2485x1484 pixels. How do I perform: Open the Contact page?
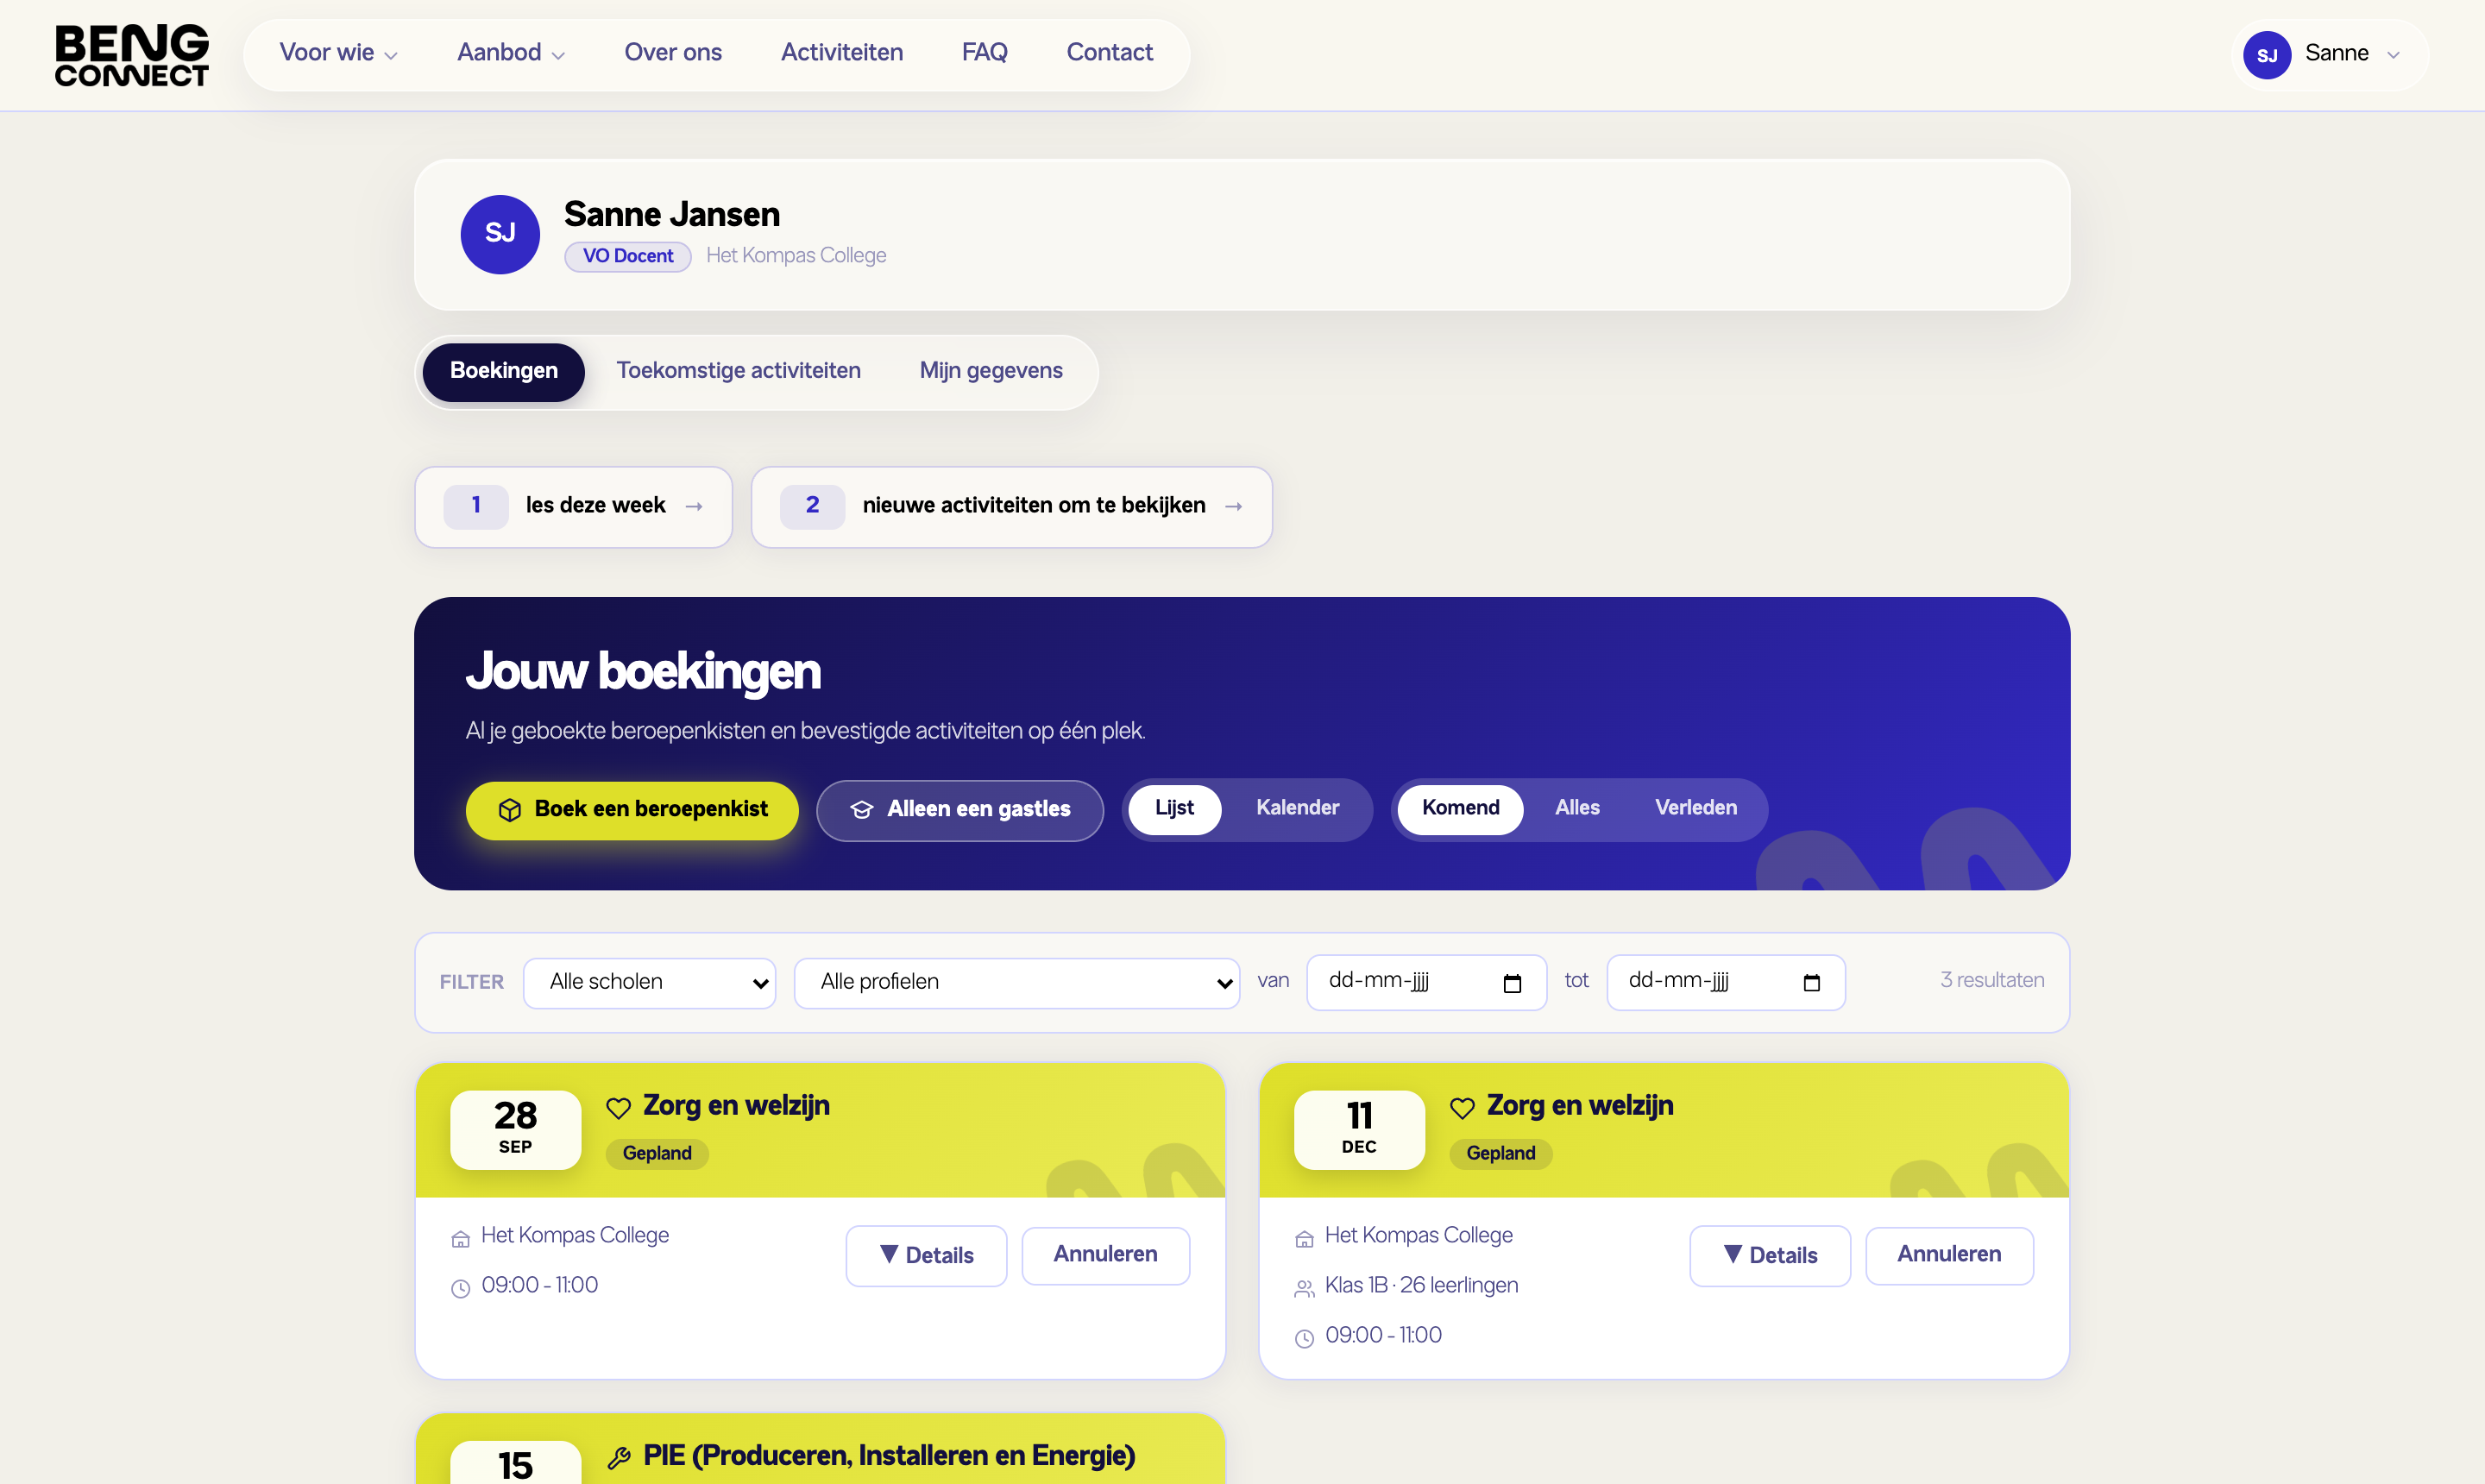coord(1109,53)
